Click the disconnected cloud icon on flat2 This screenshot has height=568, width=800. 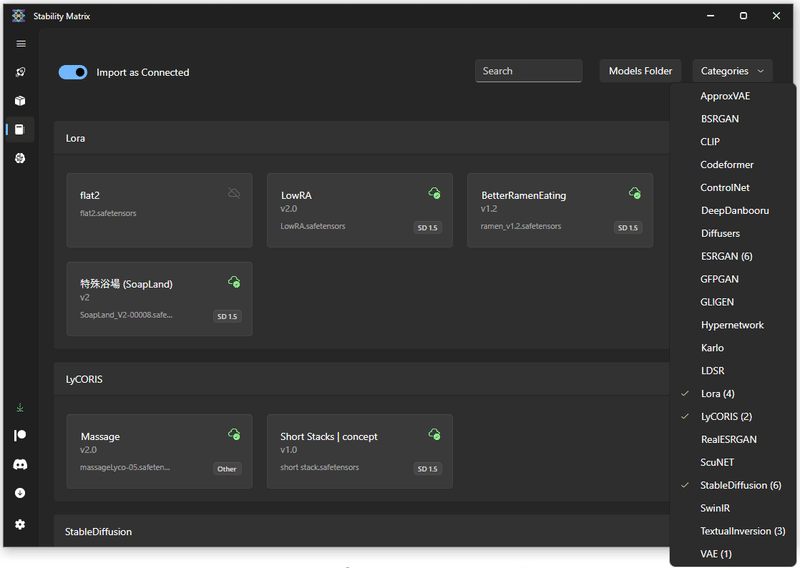[234, 193]
